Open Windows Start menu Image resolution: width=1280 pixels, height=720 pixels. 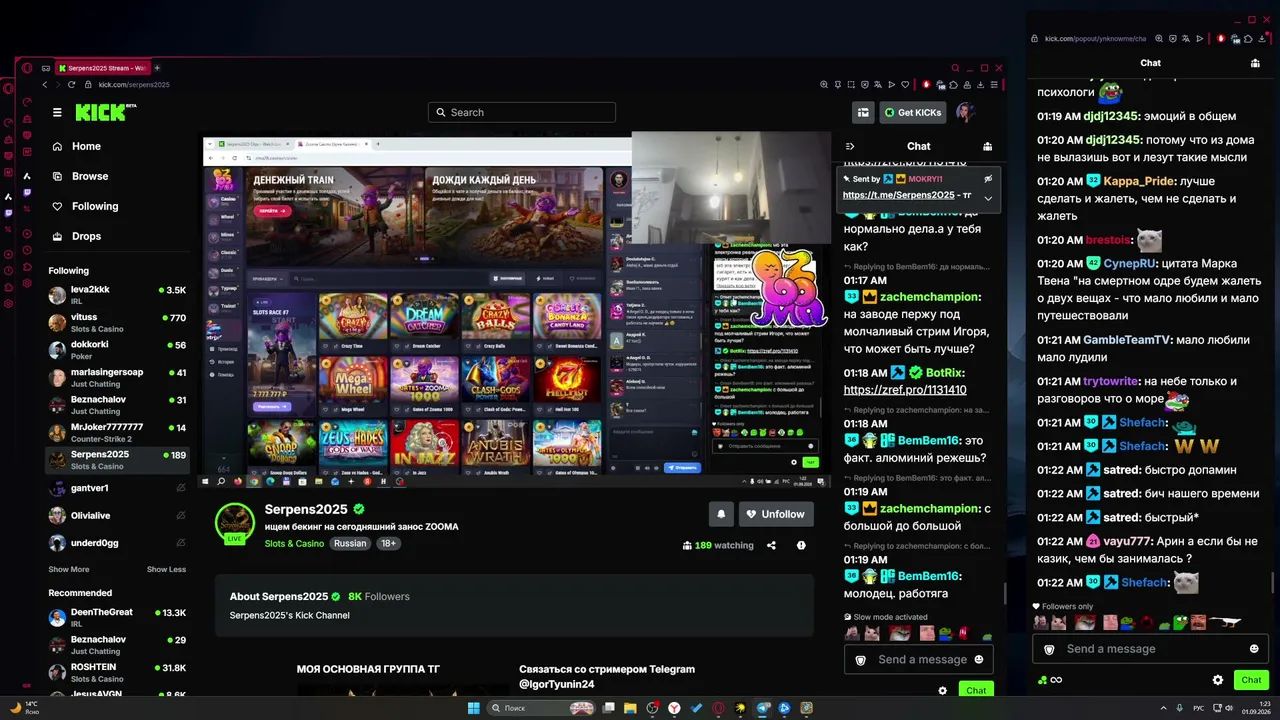pyautogui.click(x=473, y=708)
